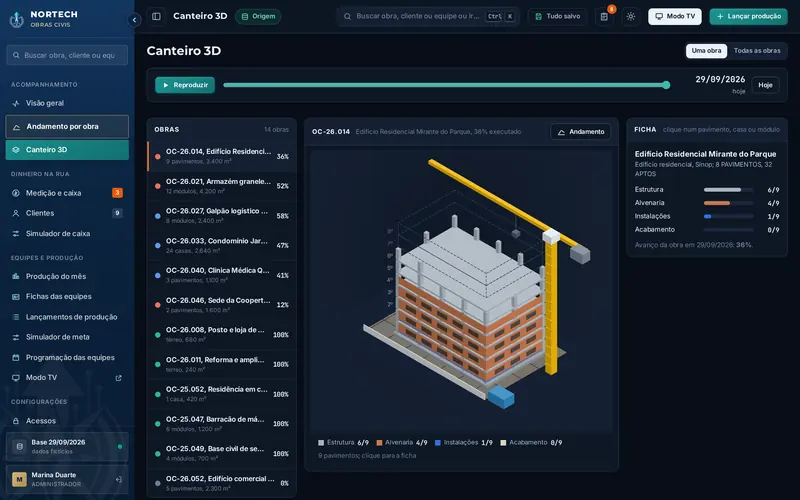Click the Fichas das equipes icon
Viewport: 800px width, 500px height.
(x=16, y=296)
